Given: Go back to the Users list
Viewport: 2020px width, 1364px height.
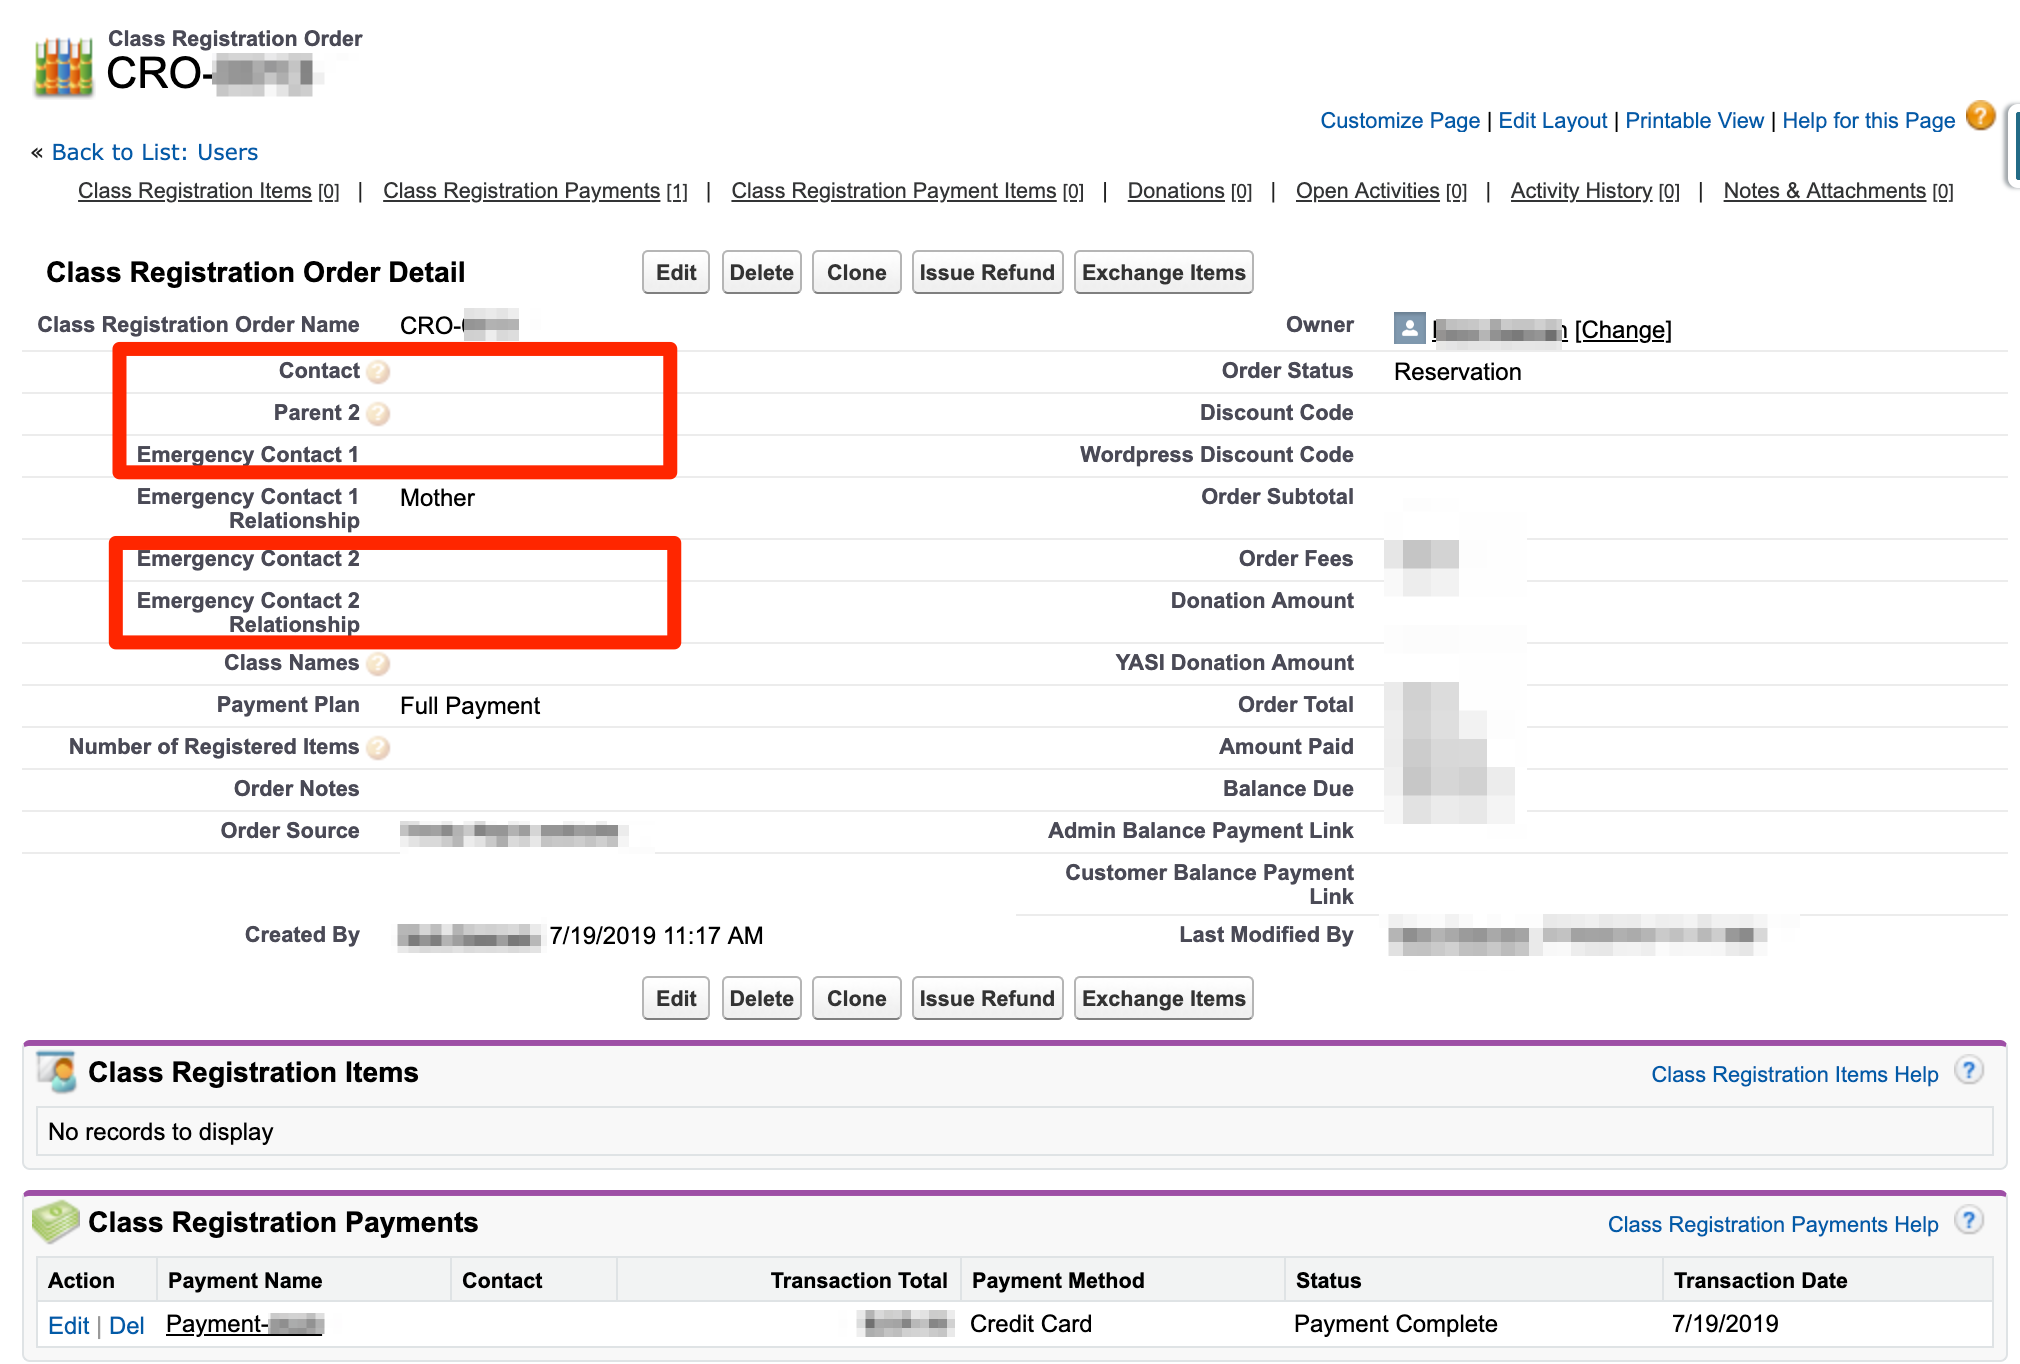Looking at the screenshot, I should pos(155,152).
